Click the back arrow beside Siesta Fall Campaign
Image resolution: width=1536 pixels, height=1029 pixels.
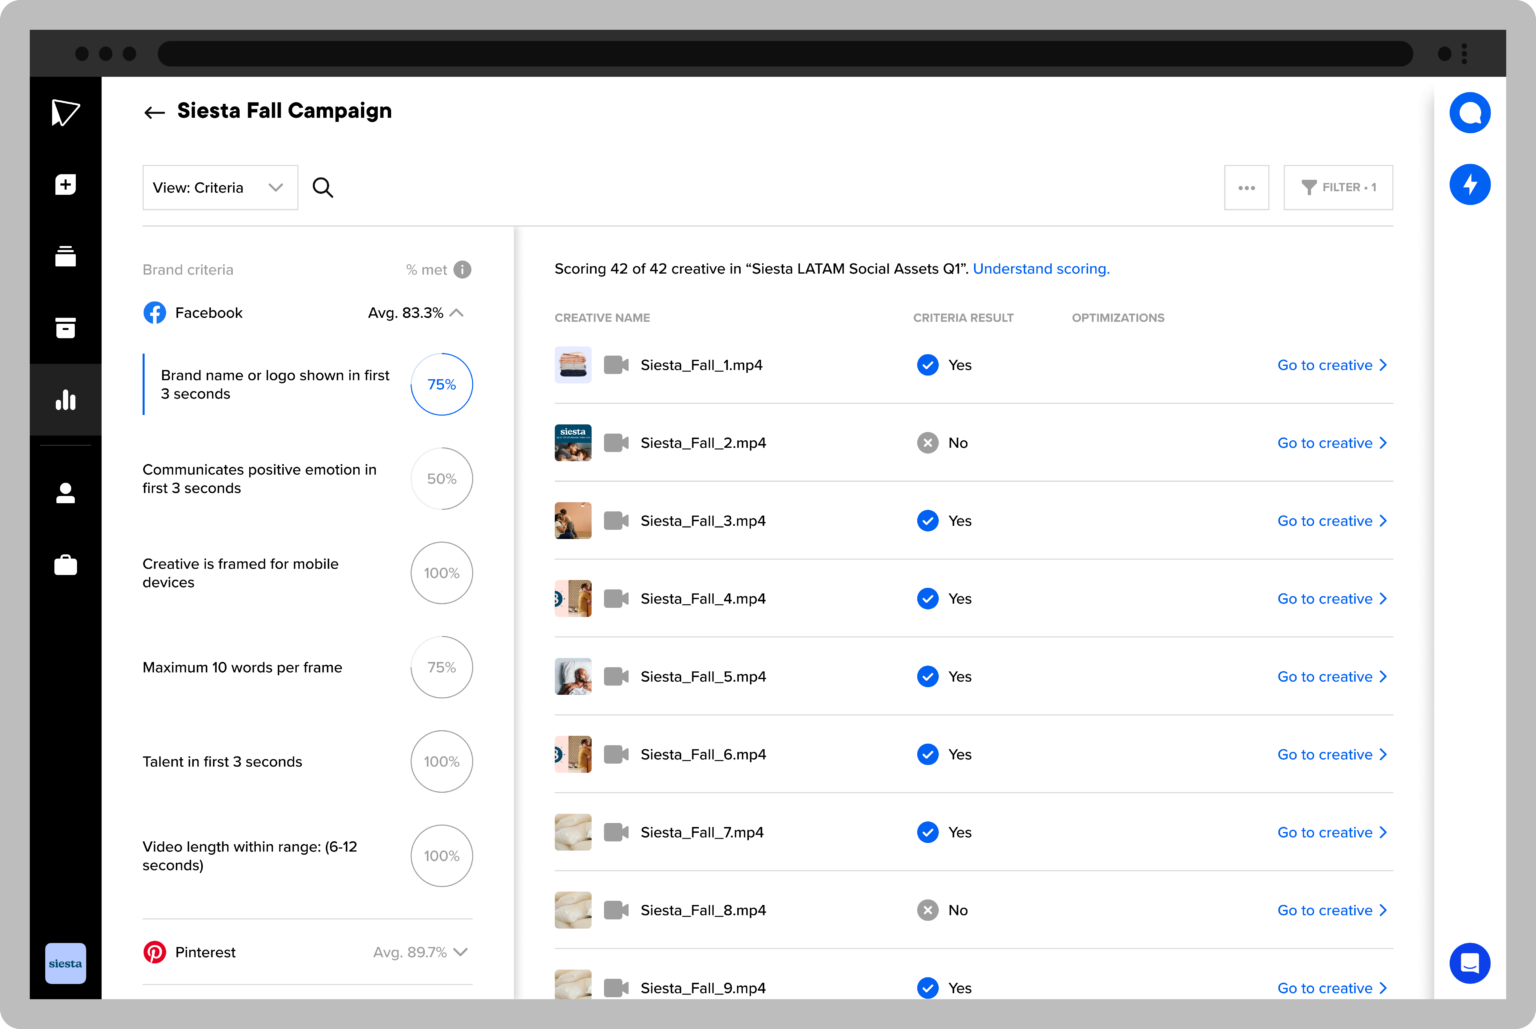[154, 112]
